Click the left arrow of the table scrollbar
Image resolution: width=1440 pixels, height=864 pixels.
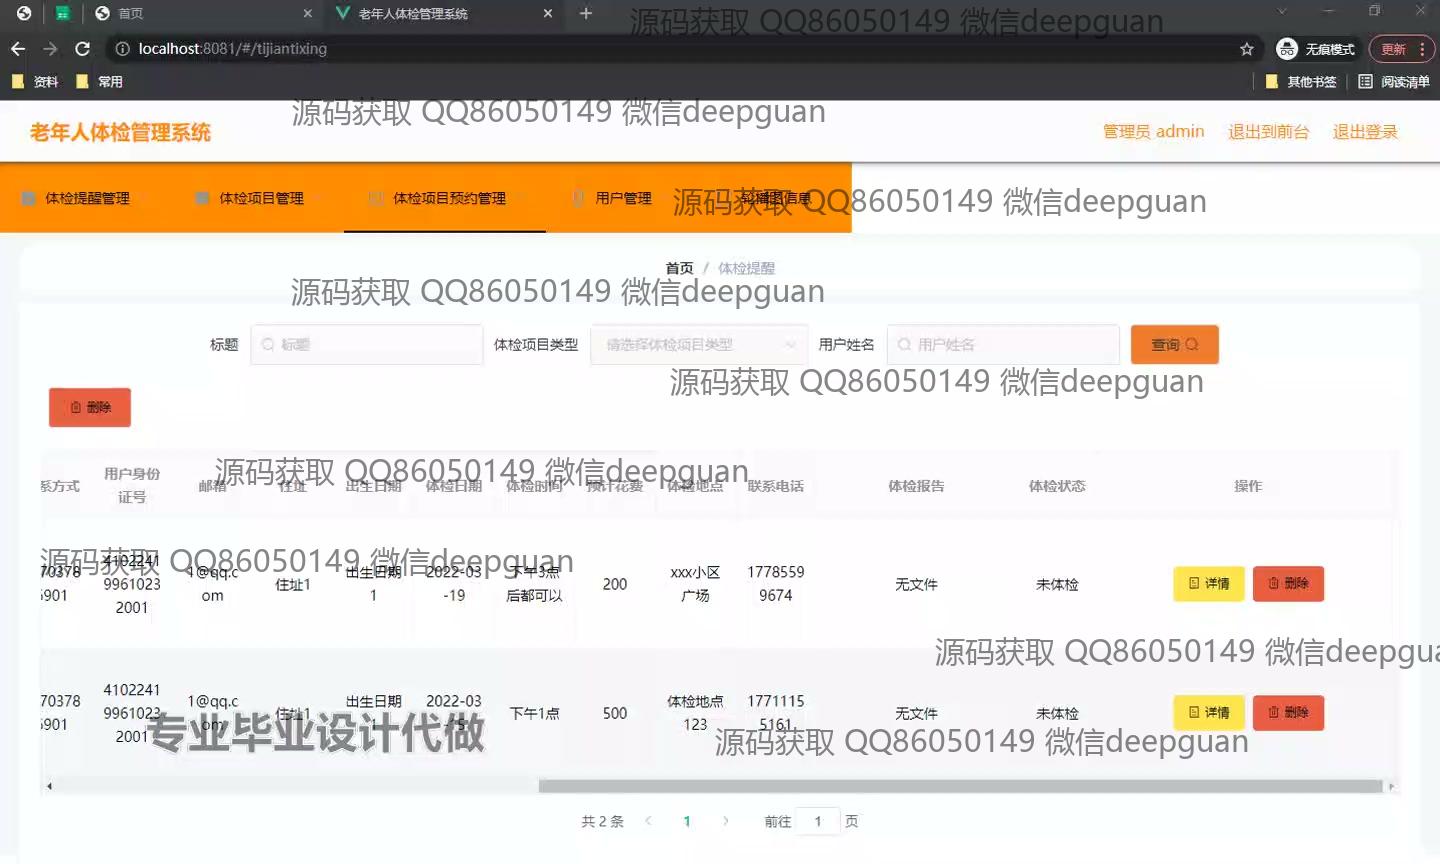[x=49, y=786]
